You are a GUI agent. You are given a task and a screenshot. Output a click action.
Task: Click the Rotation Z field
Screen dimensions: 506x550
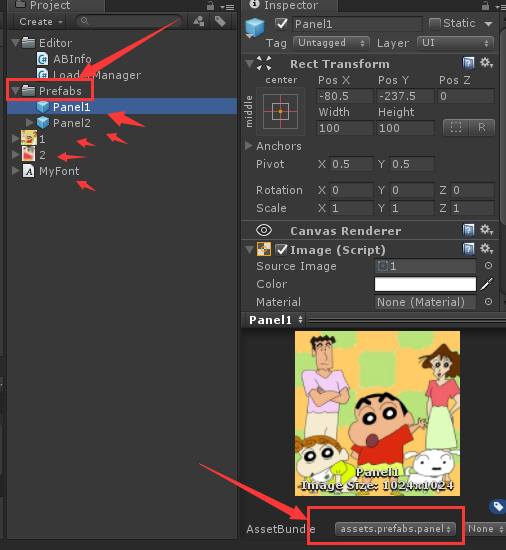472,190
